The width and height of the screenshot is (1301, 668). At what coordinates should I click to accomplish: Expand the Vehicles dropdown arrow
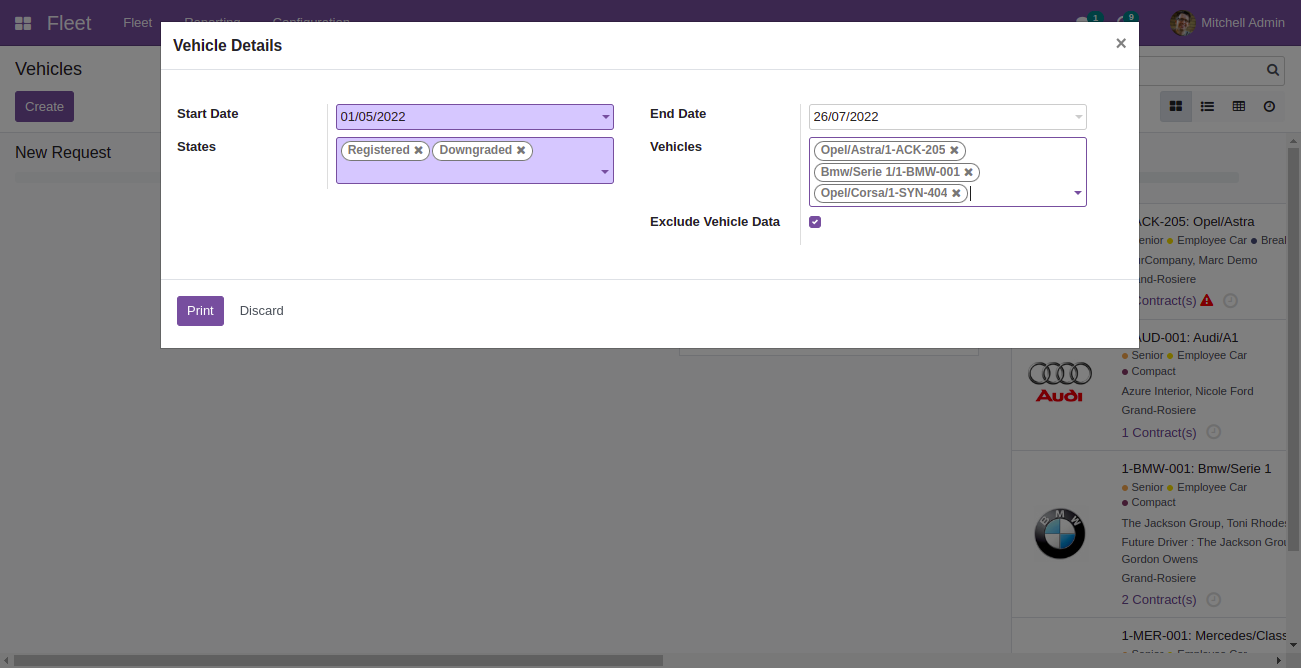1077,193
